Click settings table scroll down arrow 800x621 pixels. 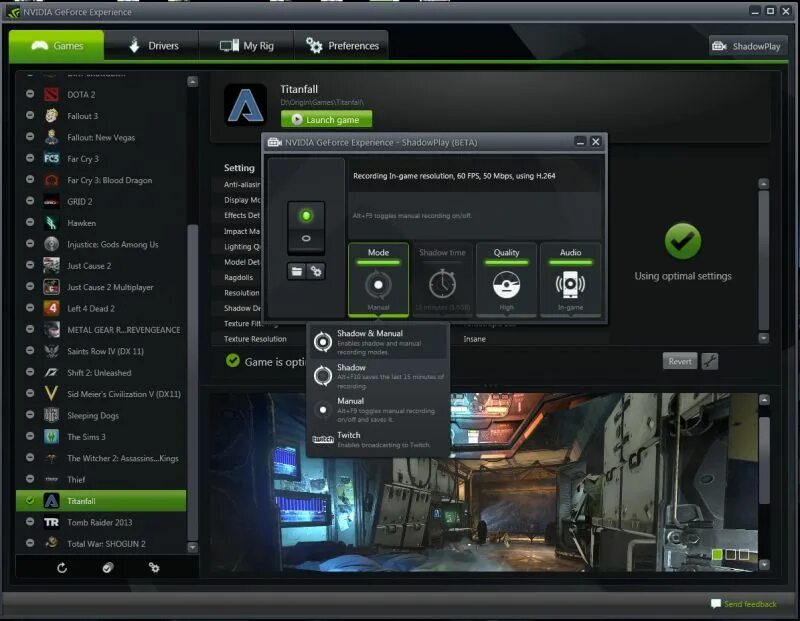[763, 338]
